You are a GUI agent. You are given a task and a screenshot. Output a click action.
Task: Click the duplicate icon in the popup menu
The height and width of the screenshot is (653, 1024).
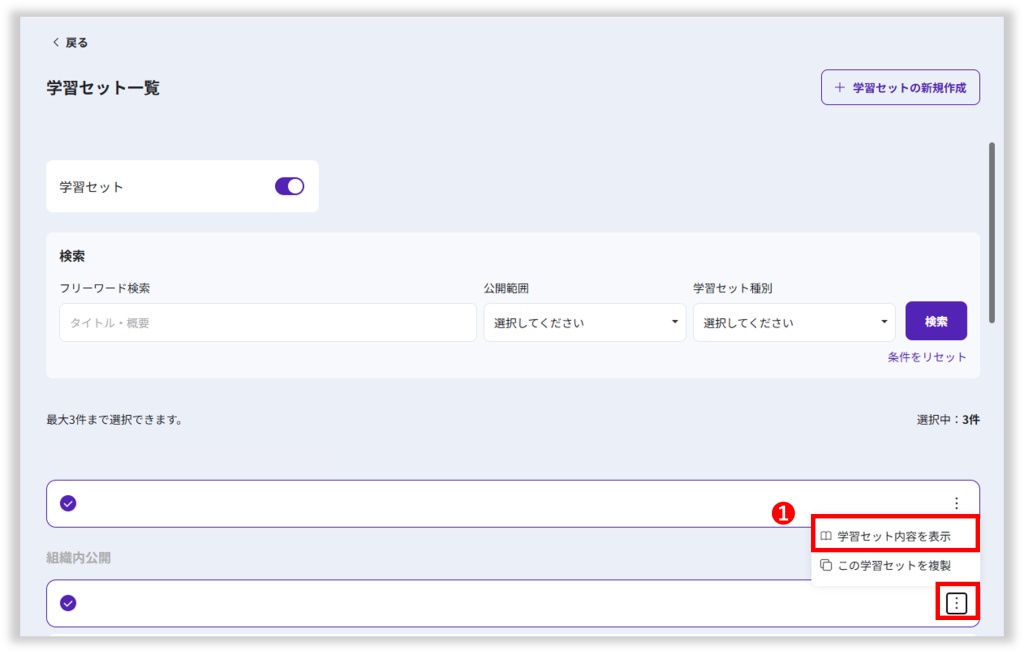[x=826, y=565]
